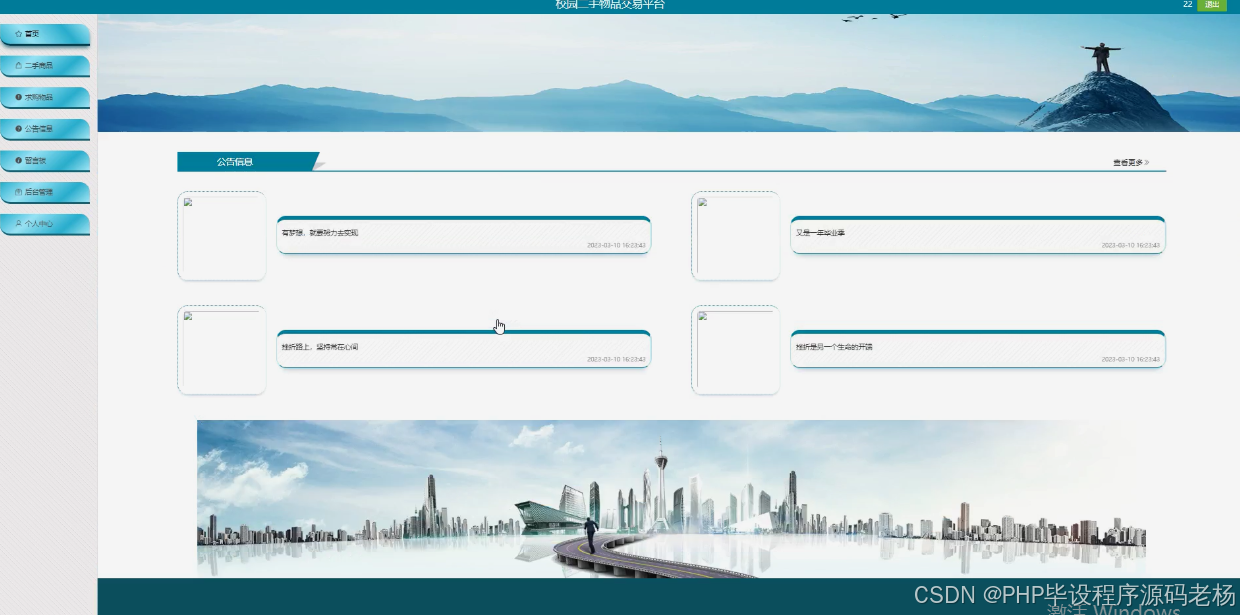
Task: Go to the 求购物品 sidebar section
Action: pos(45,98)
